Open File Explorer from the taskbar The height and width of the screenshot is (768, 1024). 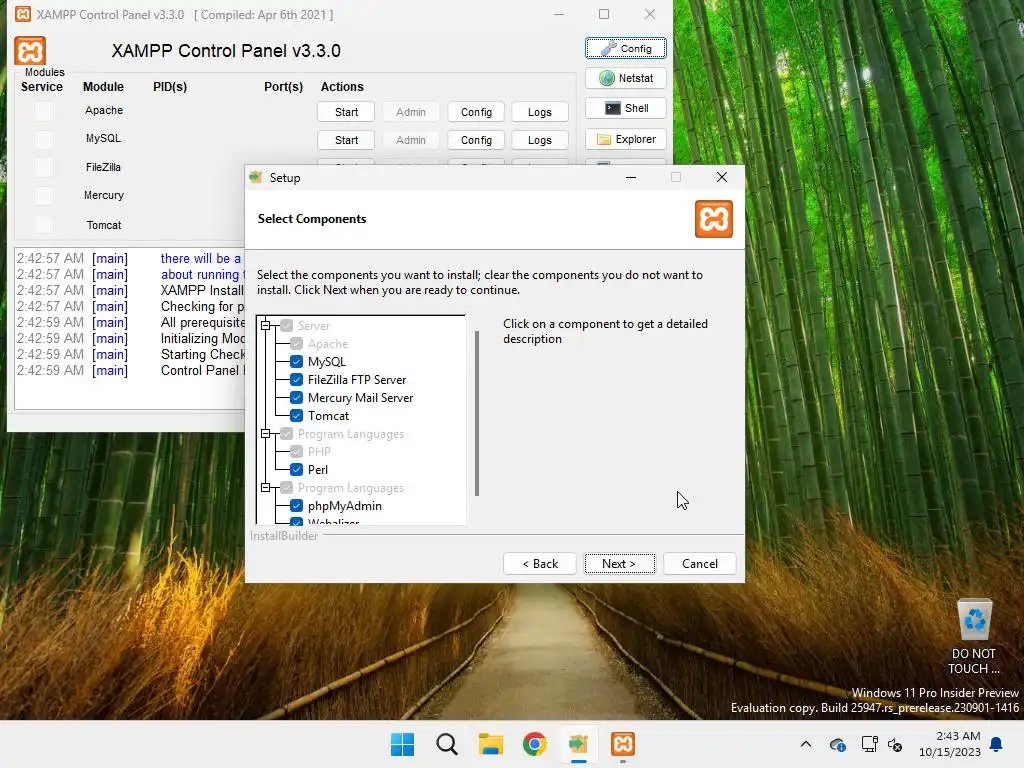[x=490, y=744]
